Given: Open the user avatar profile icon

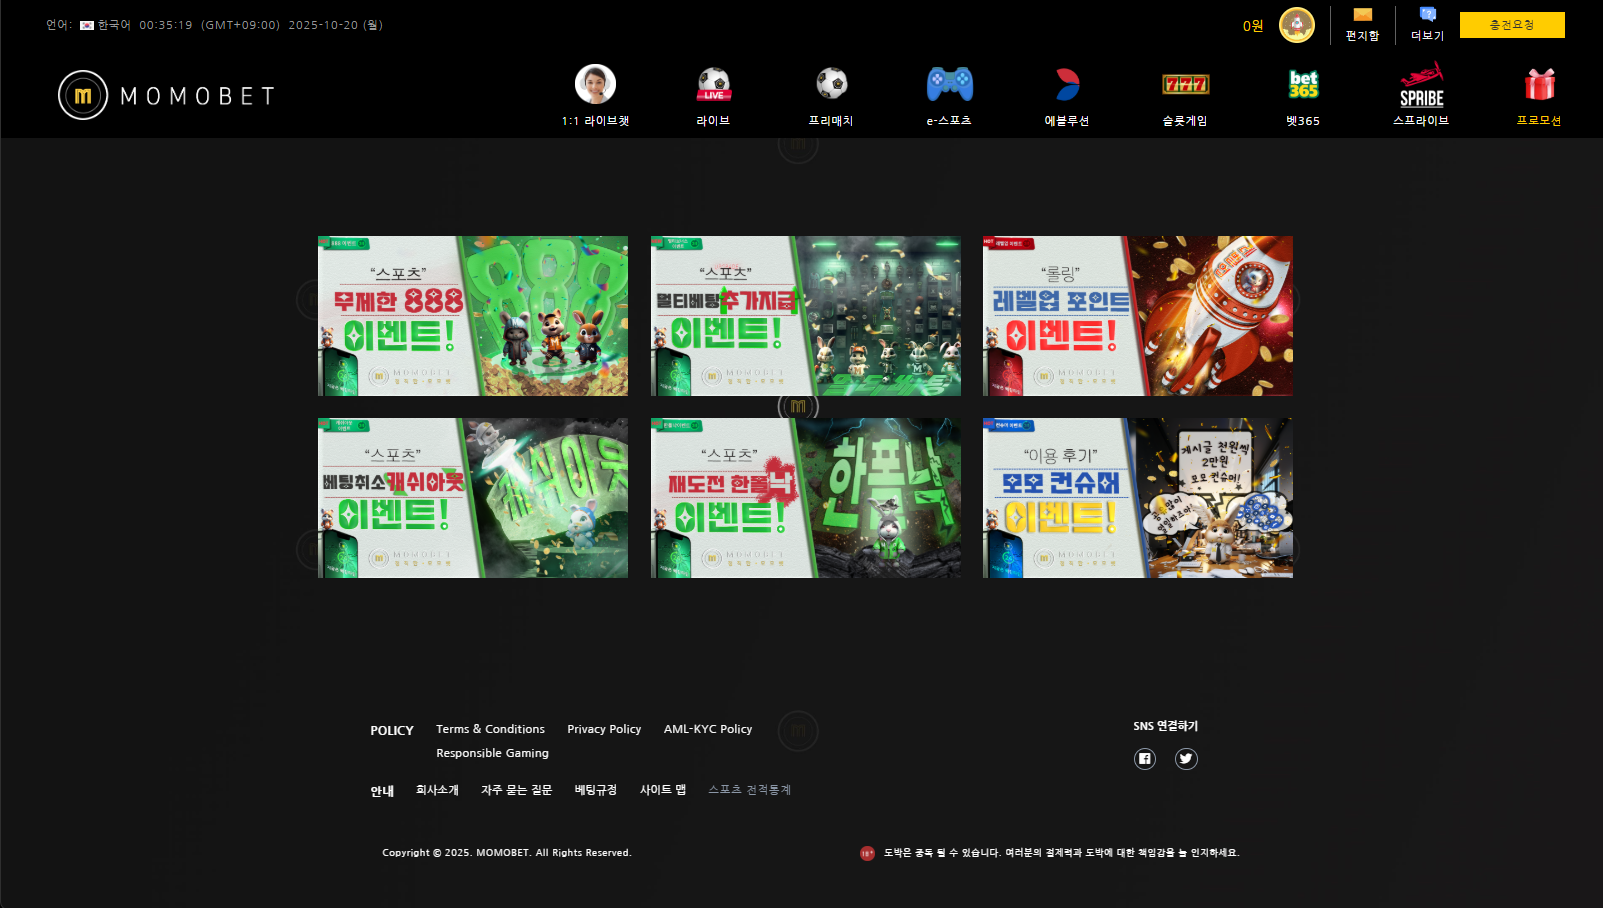Looking at the screenshot, I should [x=1297, y=25].
